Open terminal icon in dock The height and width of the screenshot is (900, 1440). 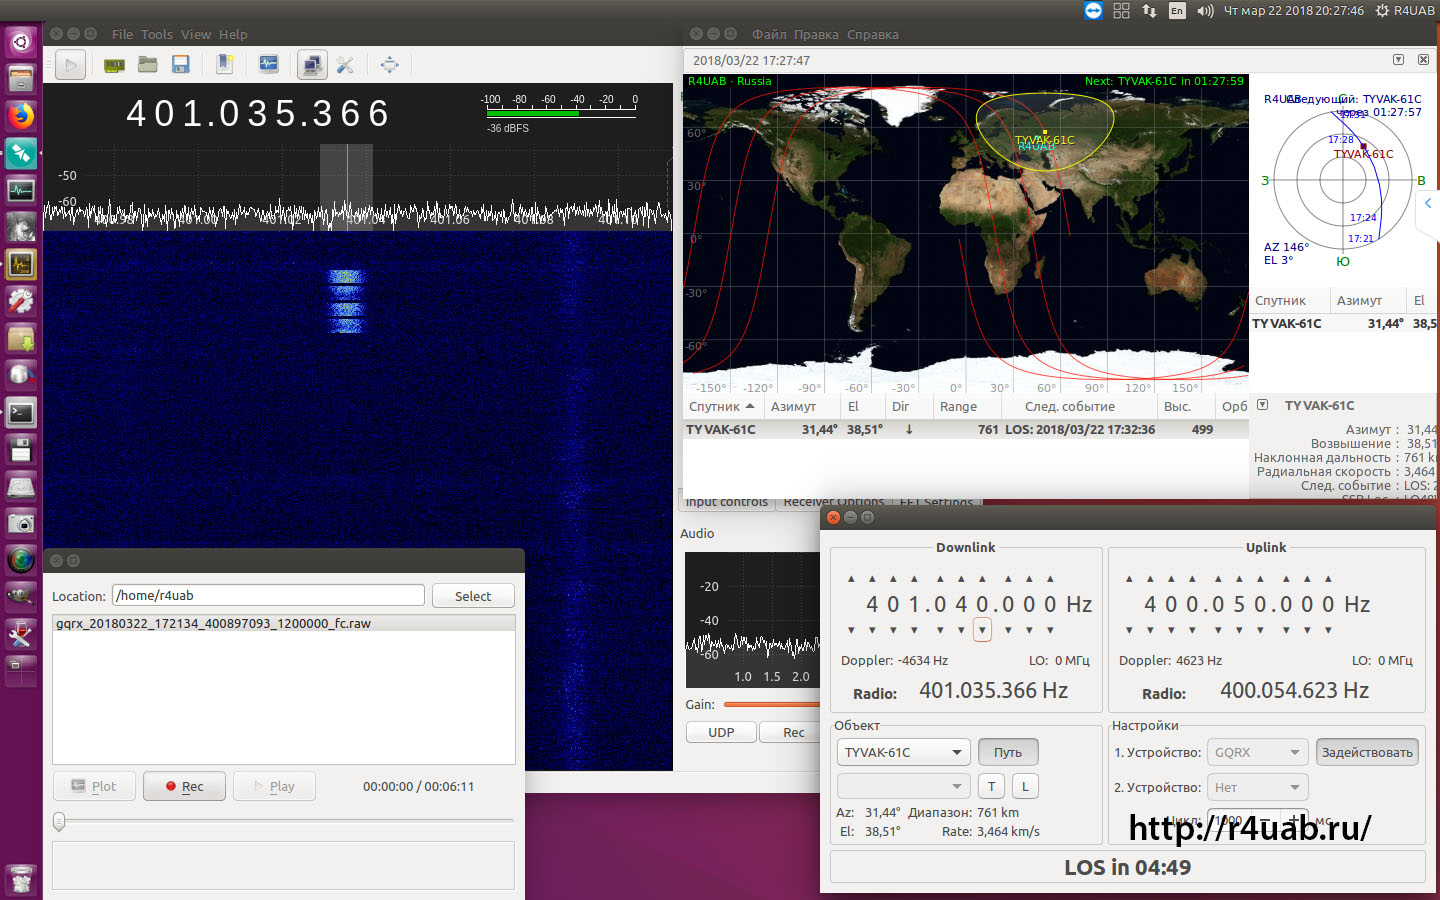pos(21,412)
